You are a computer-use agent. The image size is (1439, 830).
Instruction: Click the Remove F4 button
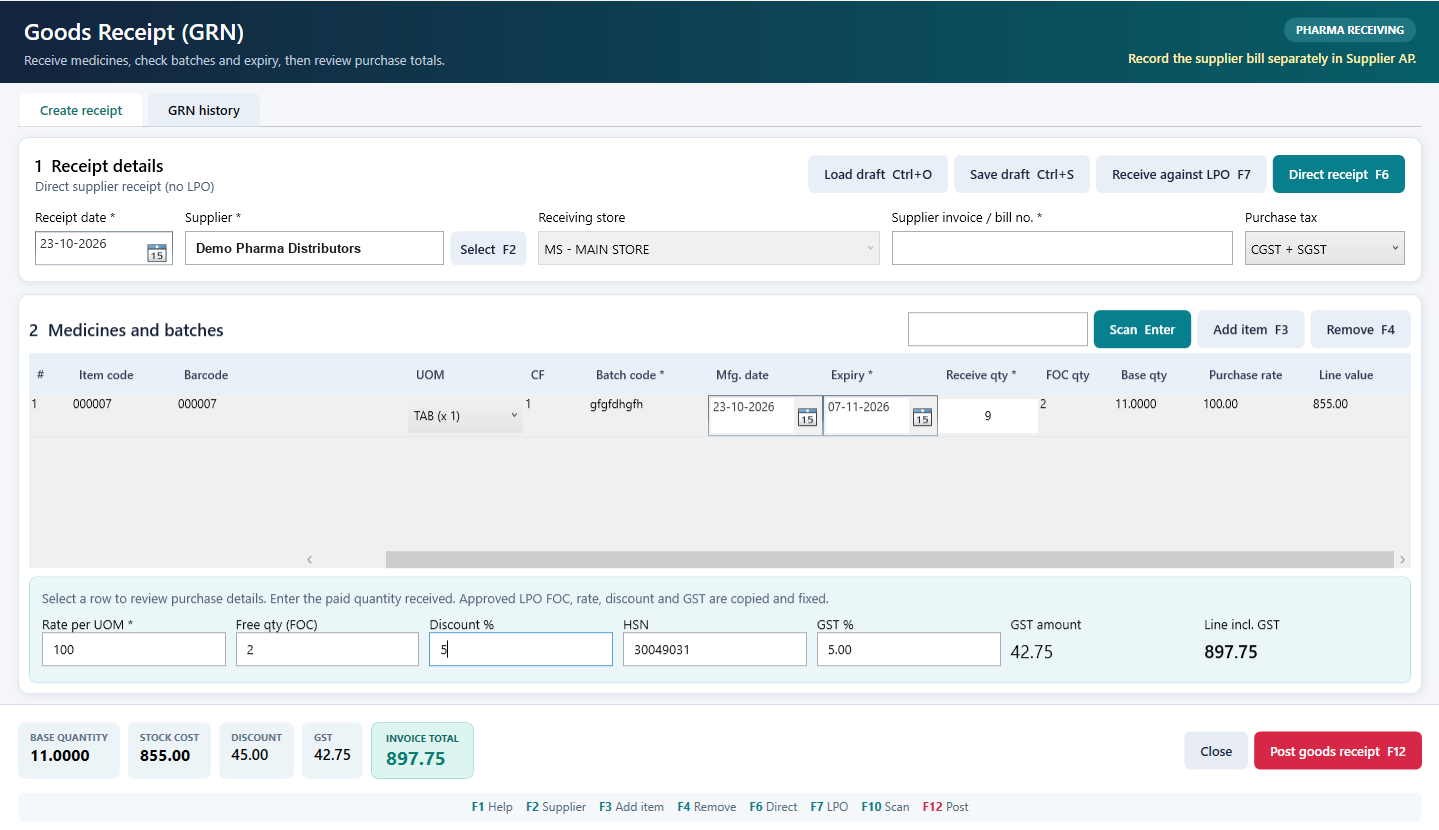tap(1360, 329)
